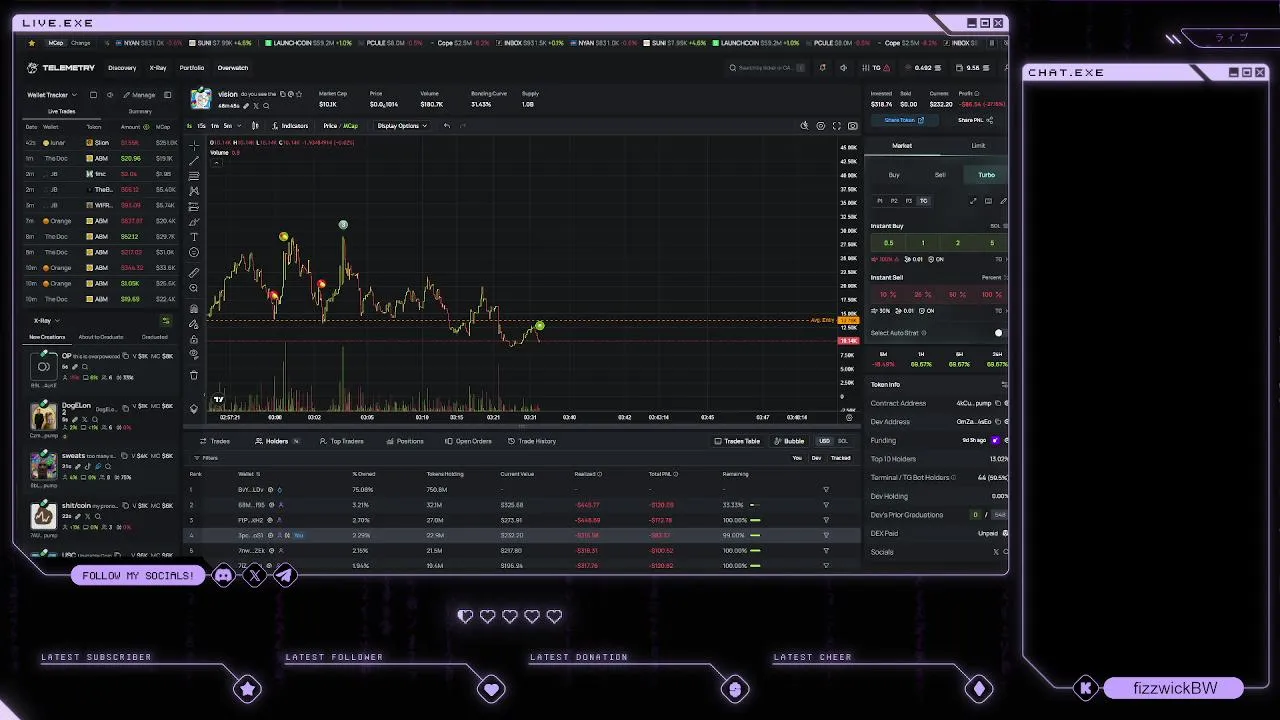
Task: Open sweats token card thumbnail
Action: pyautogui.click(x=43, y=466)
